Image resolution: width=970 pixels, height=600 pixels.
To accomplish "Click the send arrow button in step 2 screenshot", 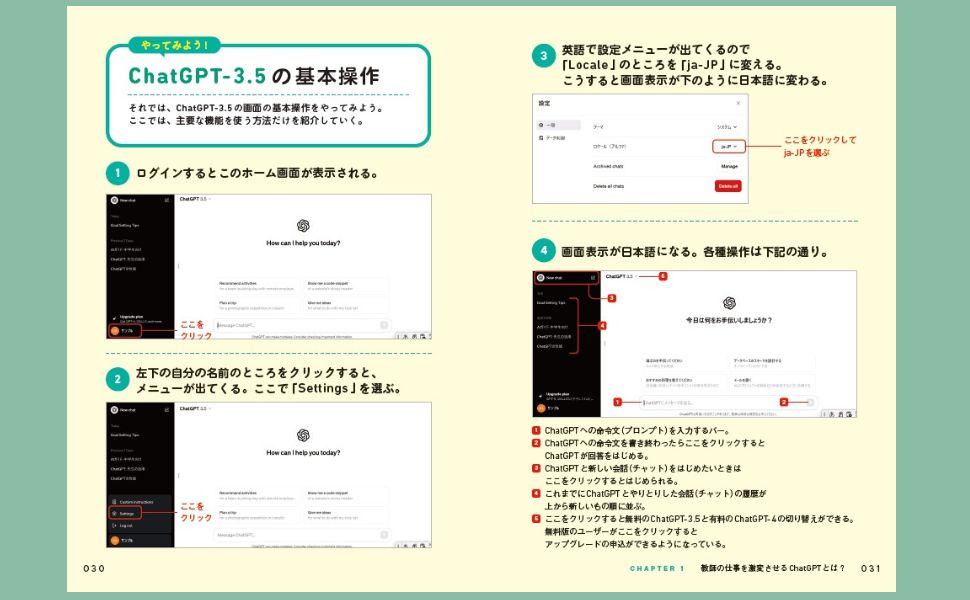I will [x=384, y=535].
